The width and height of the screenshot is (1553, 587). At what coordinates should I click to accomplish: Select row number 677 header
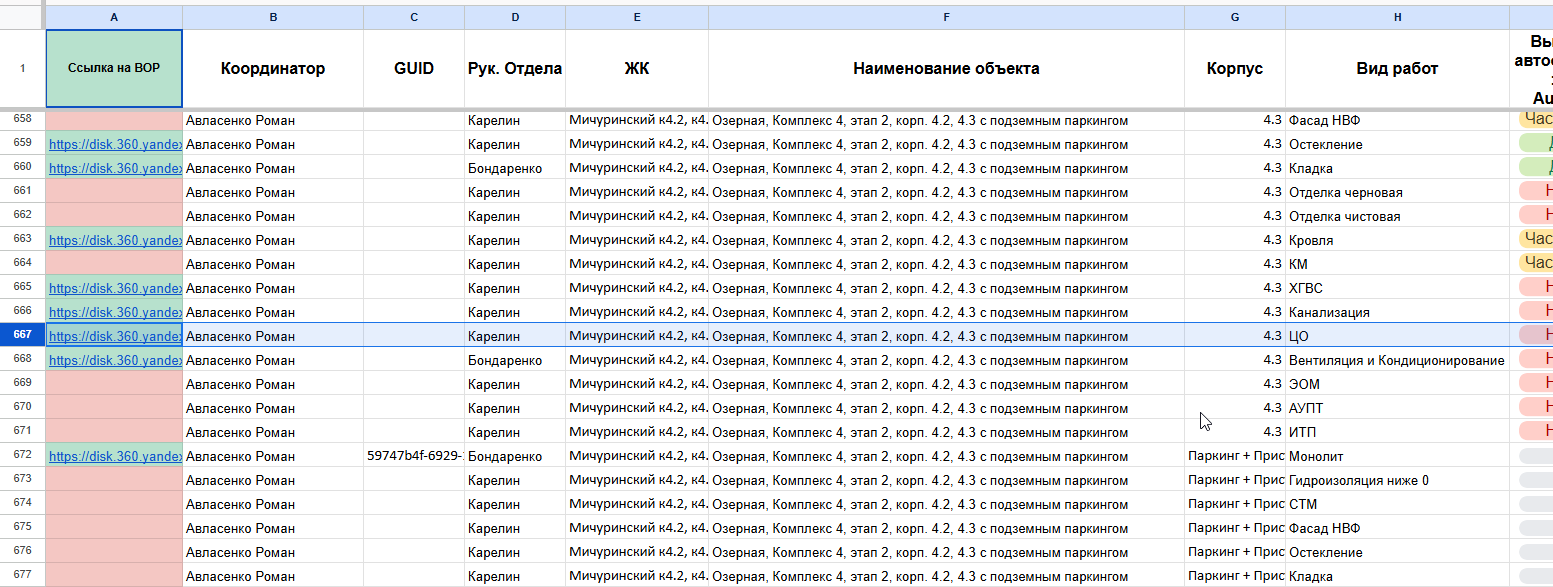point(23,576)
